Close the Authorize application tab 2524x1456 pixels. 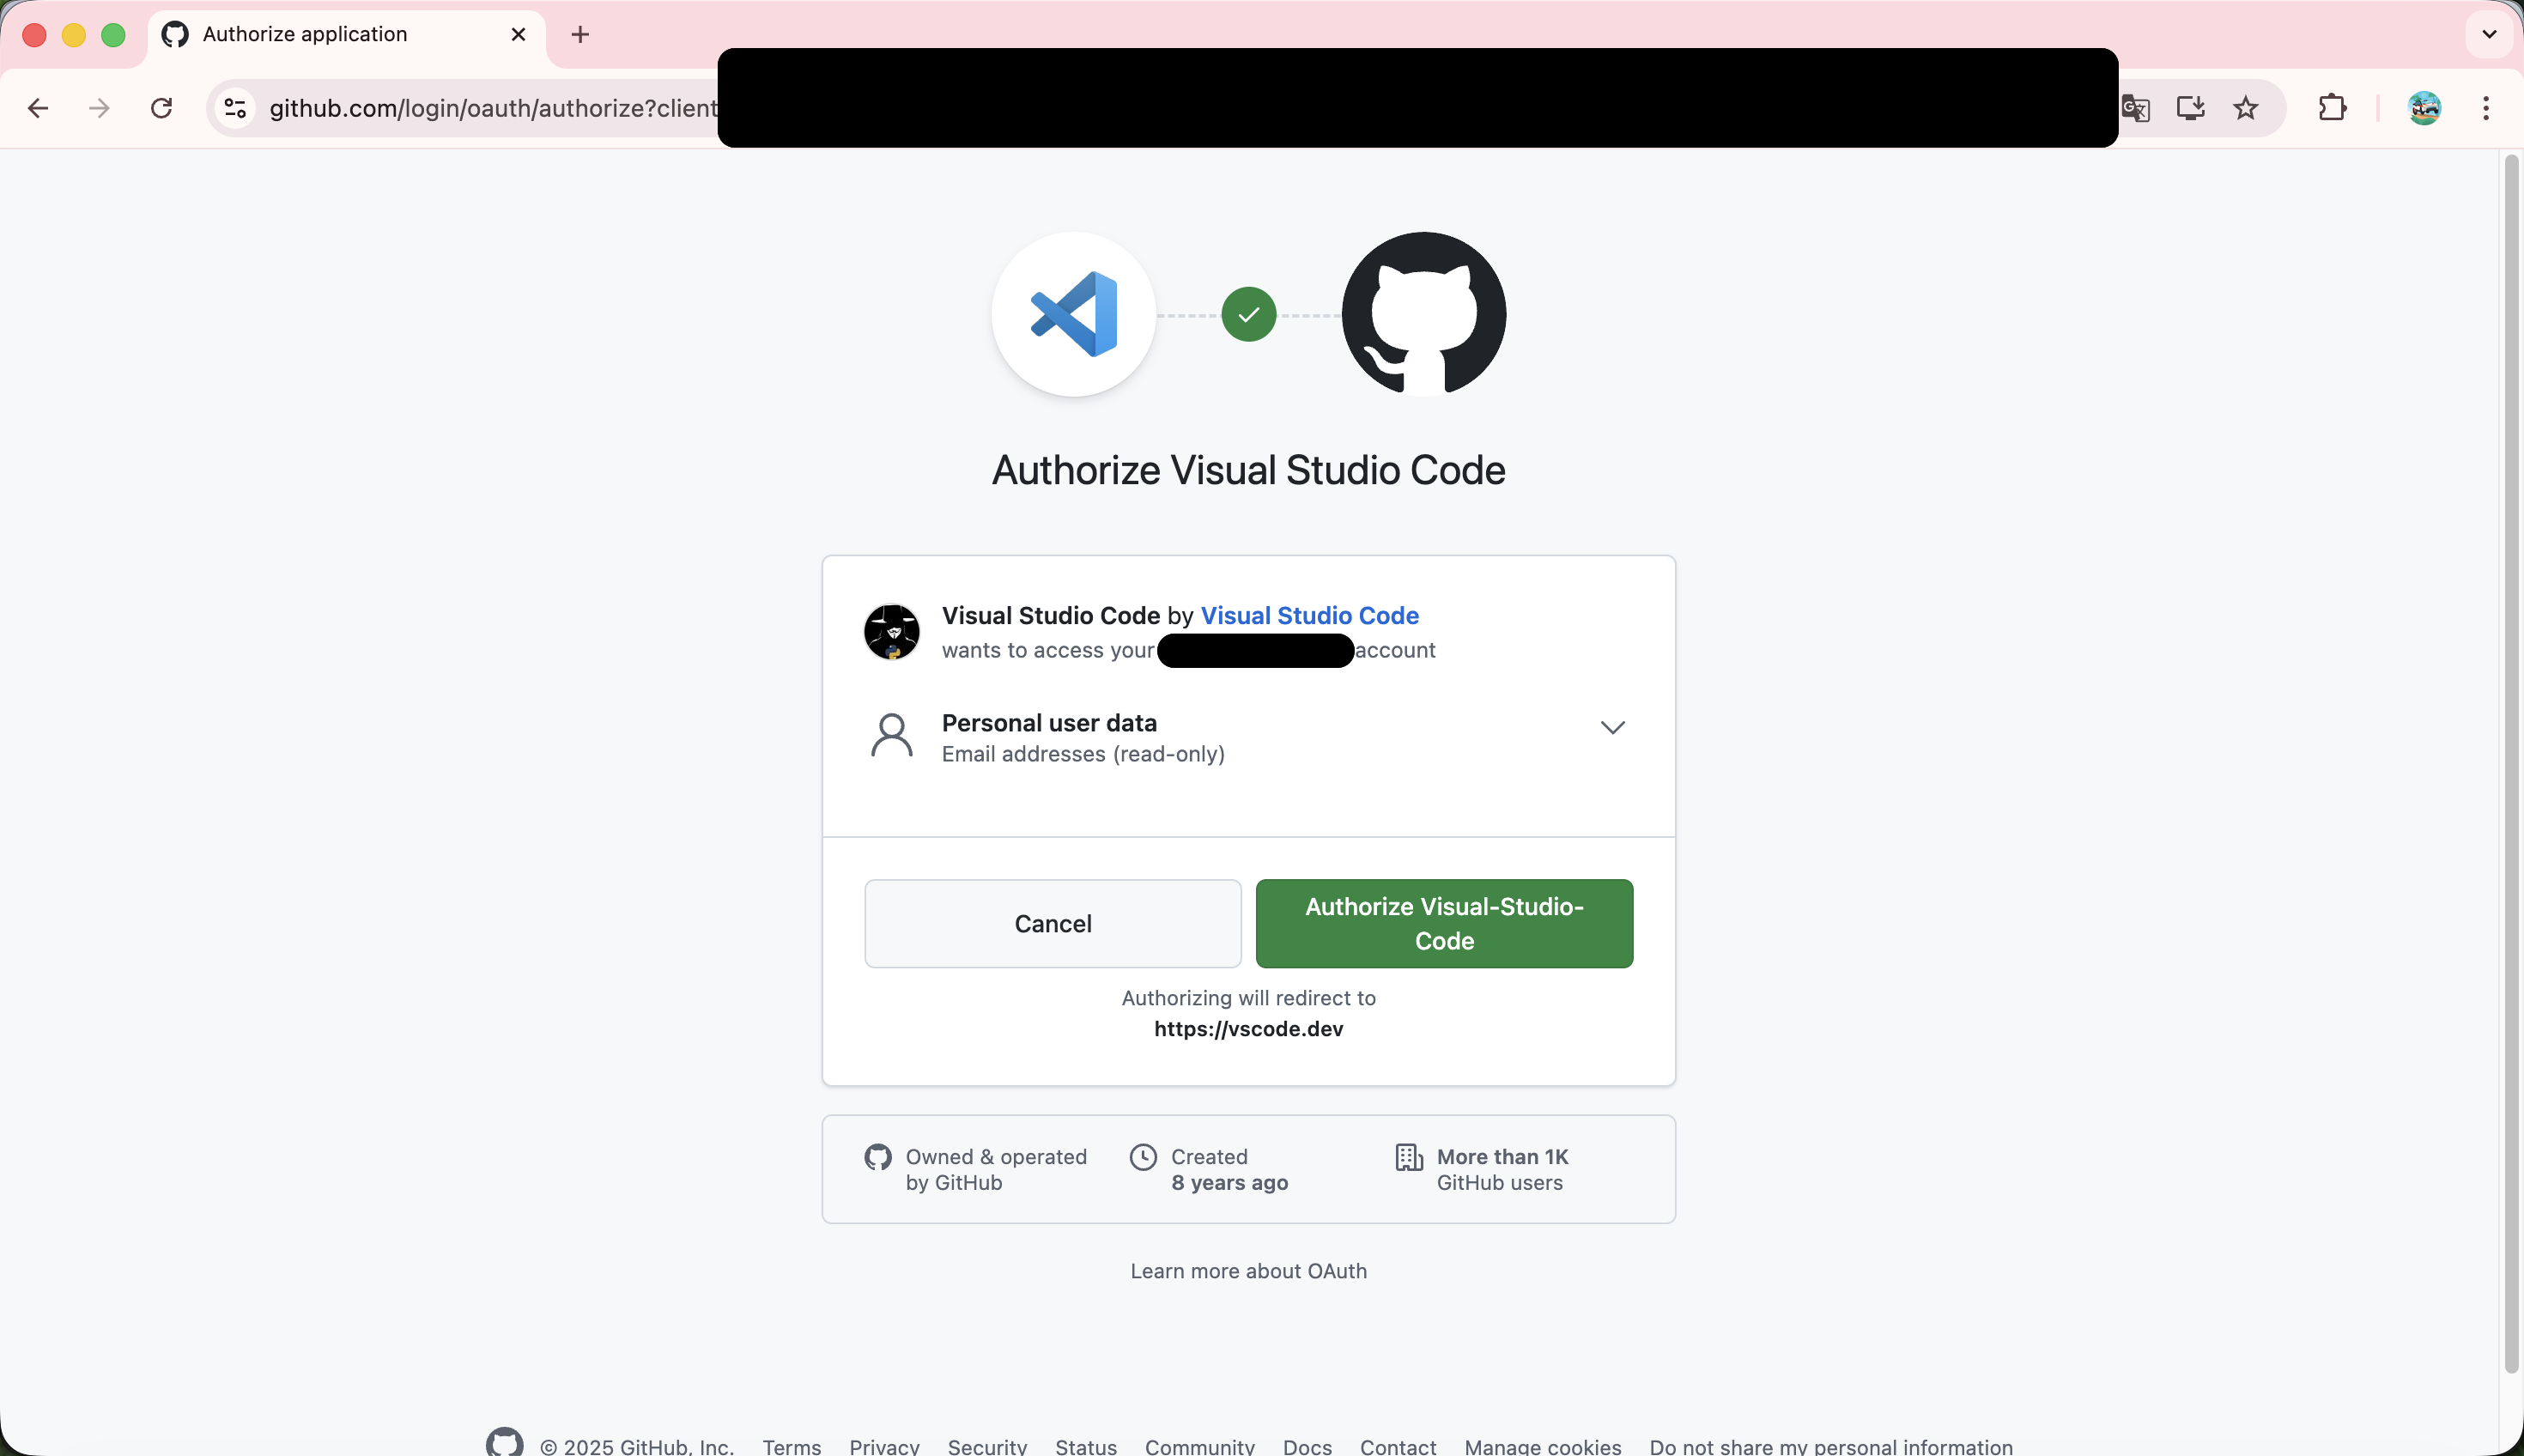coord(518,34)
